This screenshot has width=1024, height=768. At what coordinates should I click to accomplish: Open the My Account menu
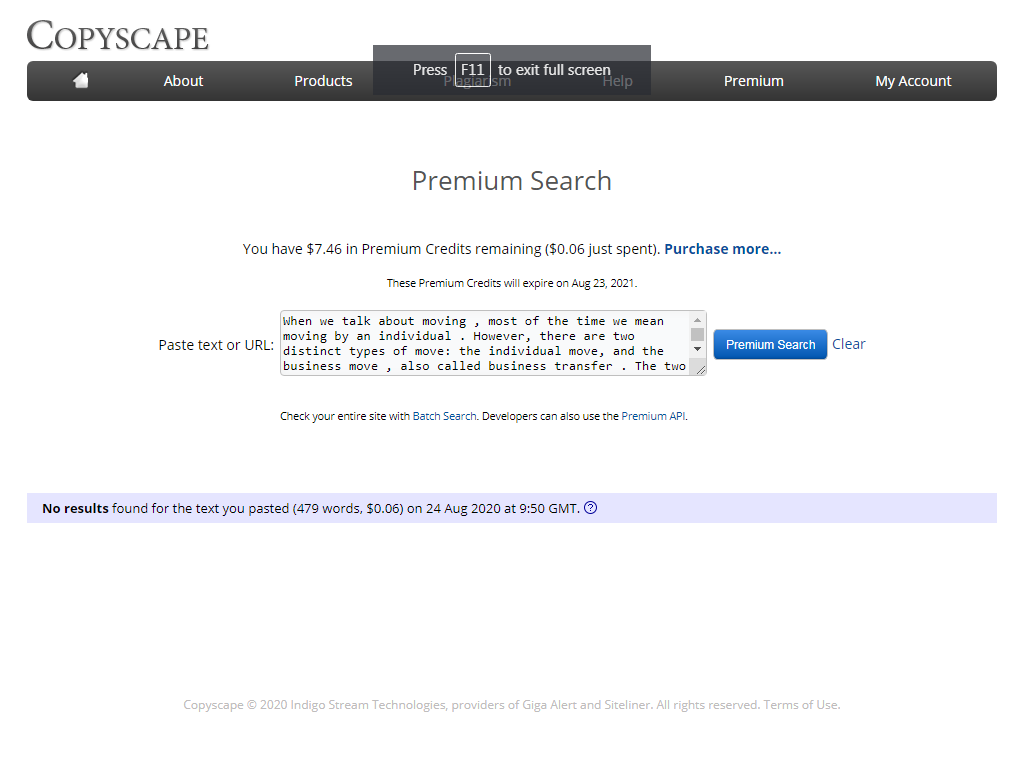pos(913,81)
